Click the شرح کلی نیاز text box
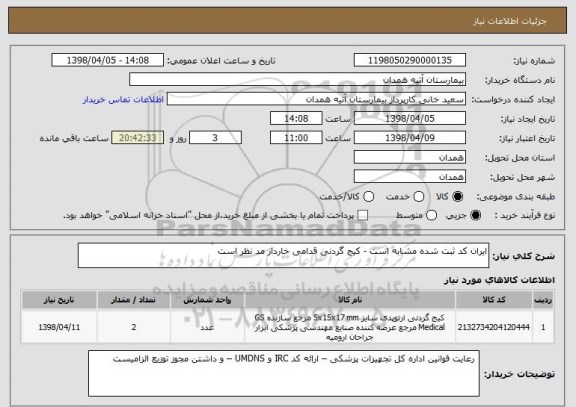Image resolution: width=576 pixels, height=407 pixels. (283, 255)
